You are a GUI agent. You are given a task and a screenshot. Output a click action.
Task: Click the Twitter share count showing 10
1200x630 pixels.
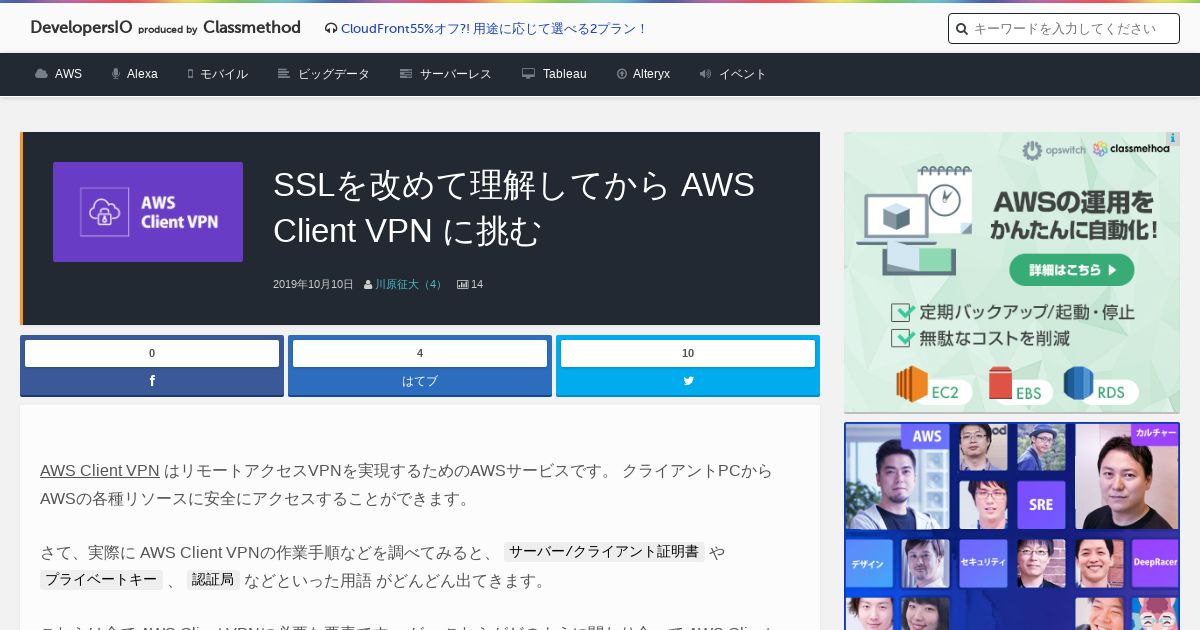688,353
